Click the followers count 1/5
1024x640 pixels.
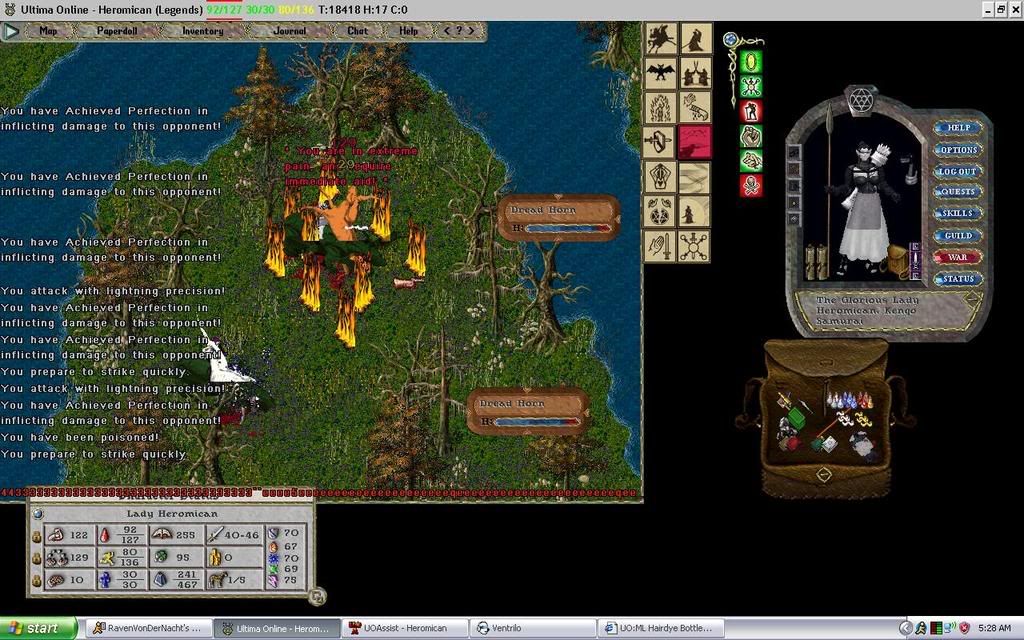[236, 579]
